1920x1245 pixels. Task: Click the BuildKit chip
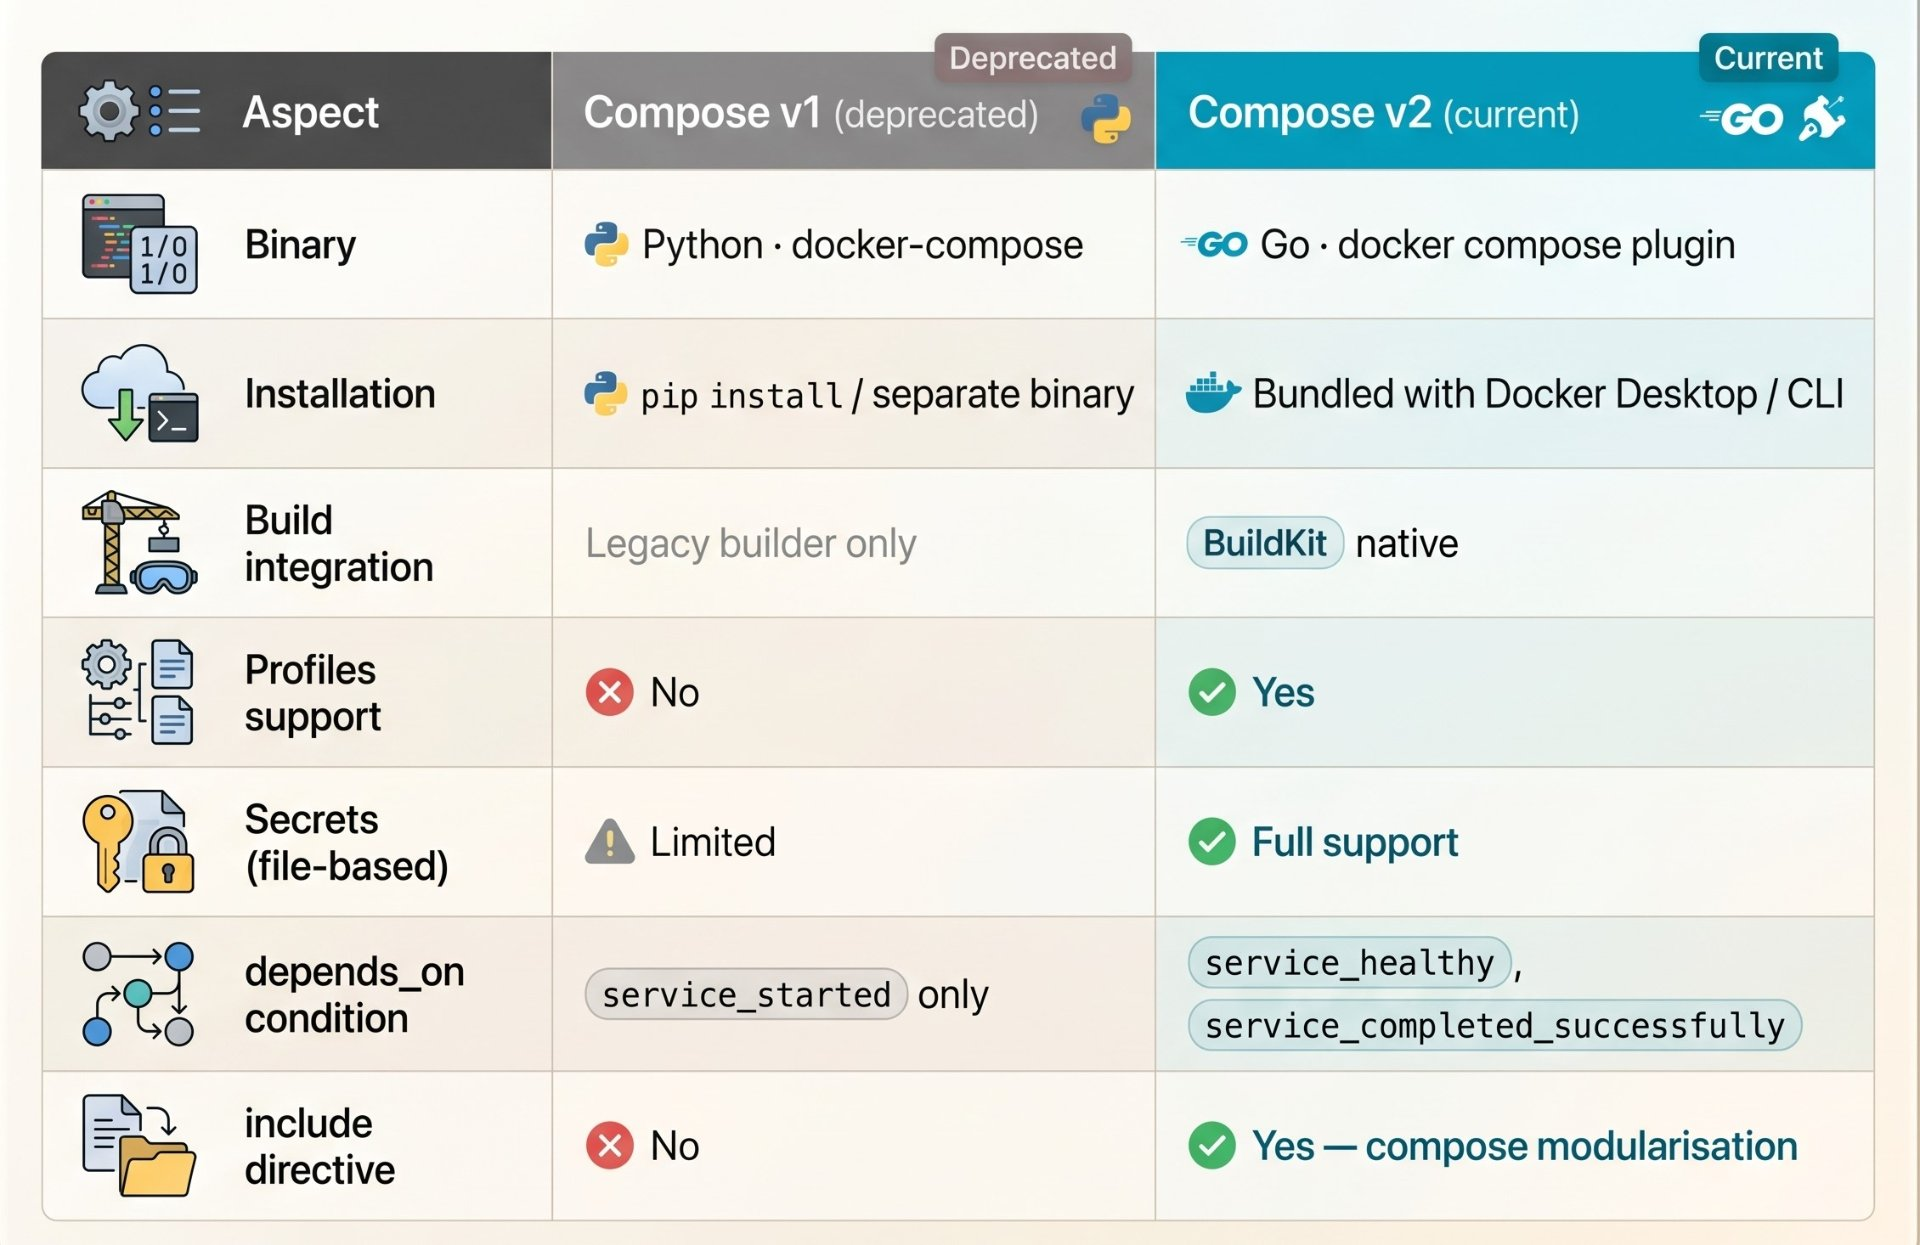click(1265, 543)
